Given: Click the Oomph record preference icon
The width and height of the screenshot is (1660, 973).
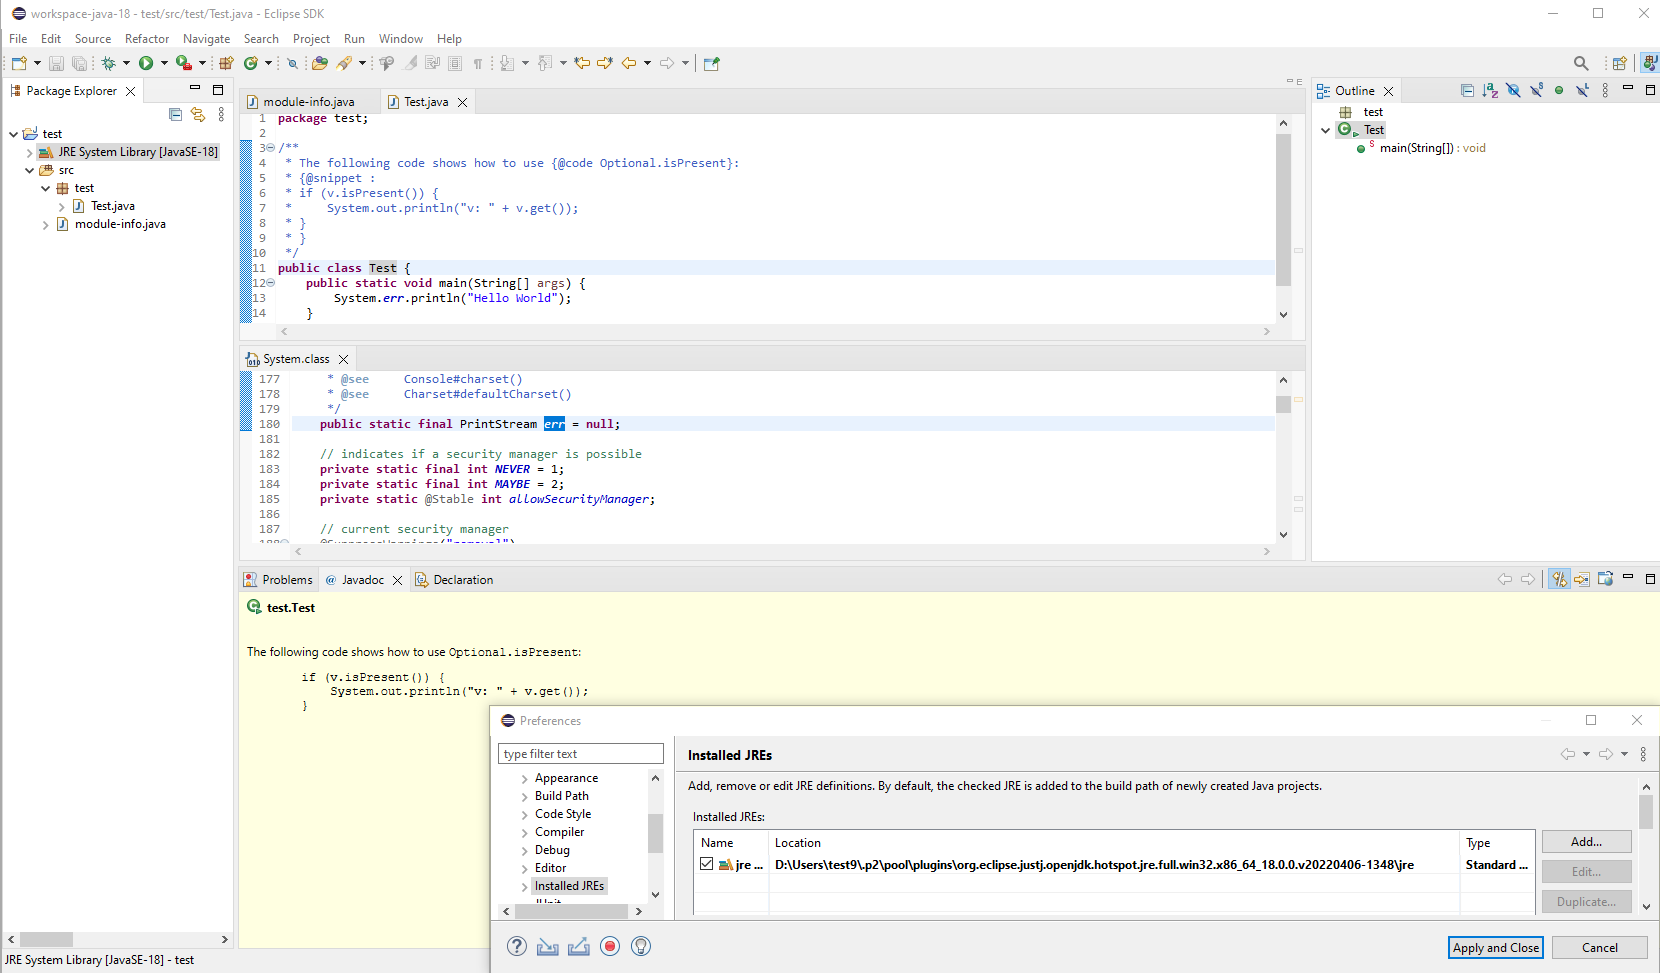Looking at the screenshot, I should 610,946.
